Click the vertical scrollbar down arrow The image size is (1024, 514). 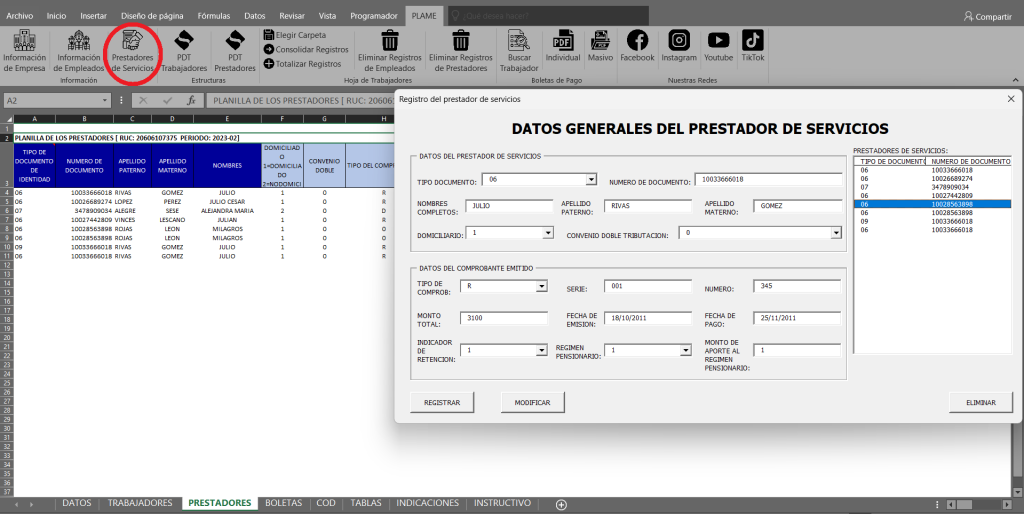point(1017,491)
